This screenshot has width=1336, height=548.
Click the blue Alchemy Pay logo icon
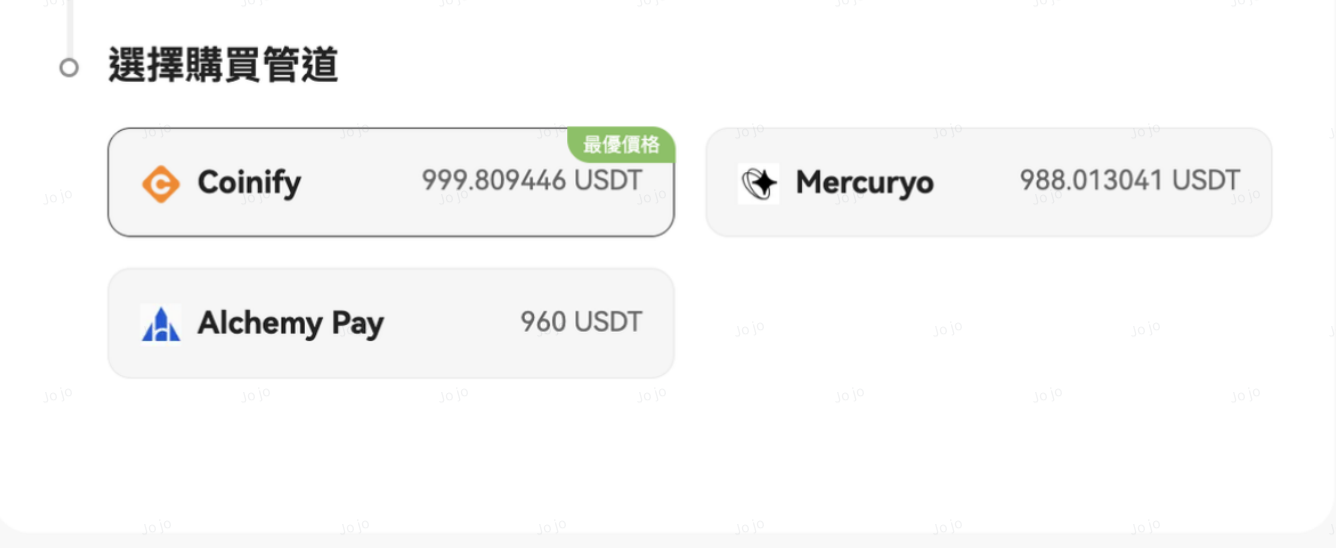coord(160,324)
